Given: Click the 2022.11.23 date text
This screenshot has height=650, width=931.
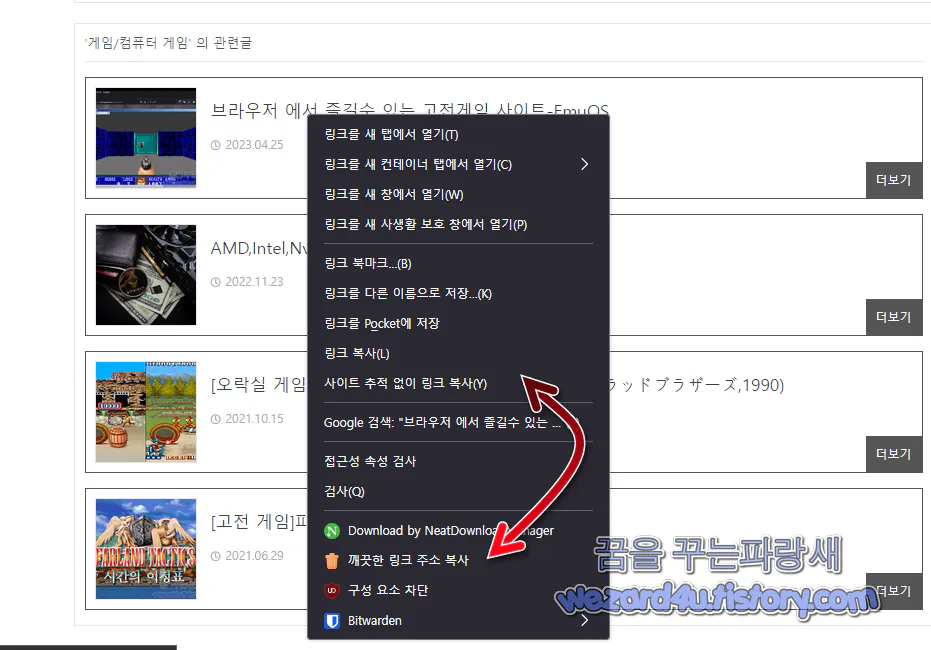Looking at the screenshot, I should coord(254,282).
